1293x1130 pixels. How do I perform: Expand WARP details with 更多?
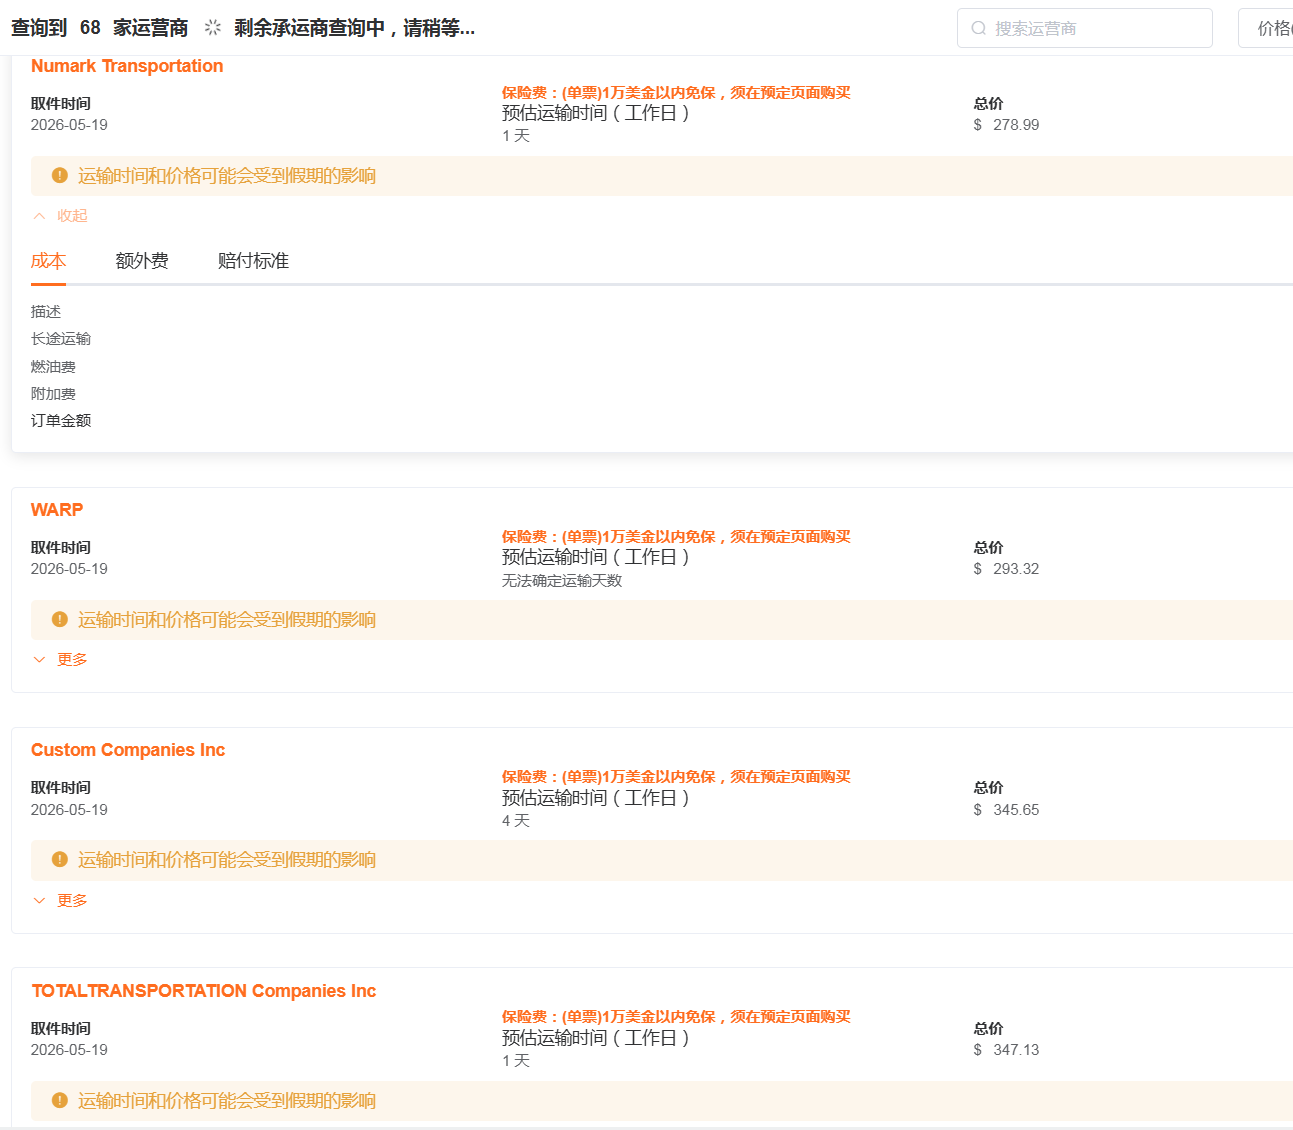pyautogui.click(x=60, y=659)
